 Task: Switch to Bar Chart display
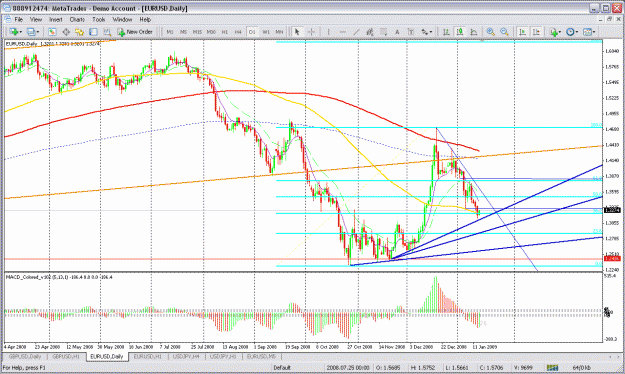click(x=446, y=32)
